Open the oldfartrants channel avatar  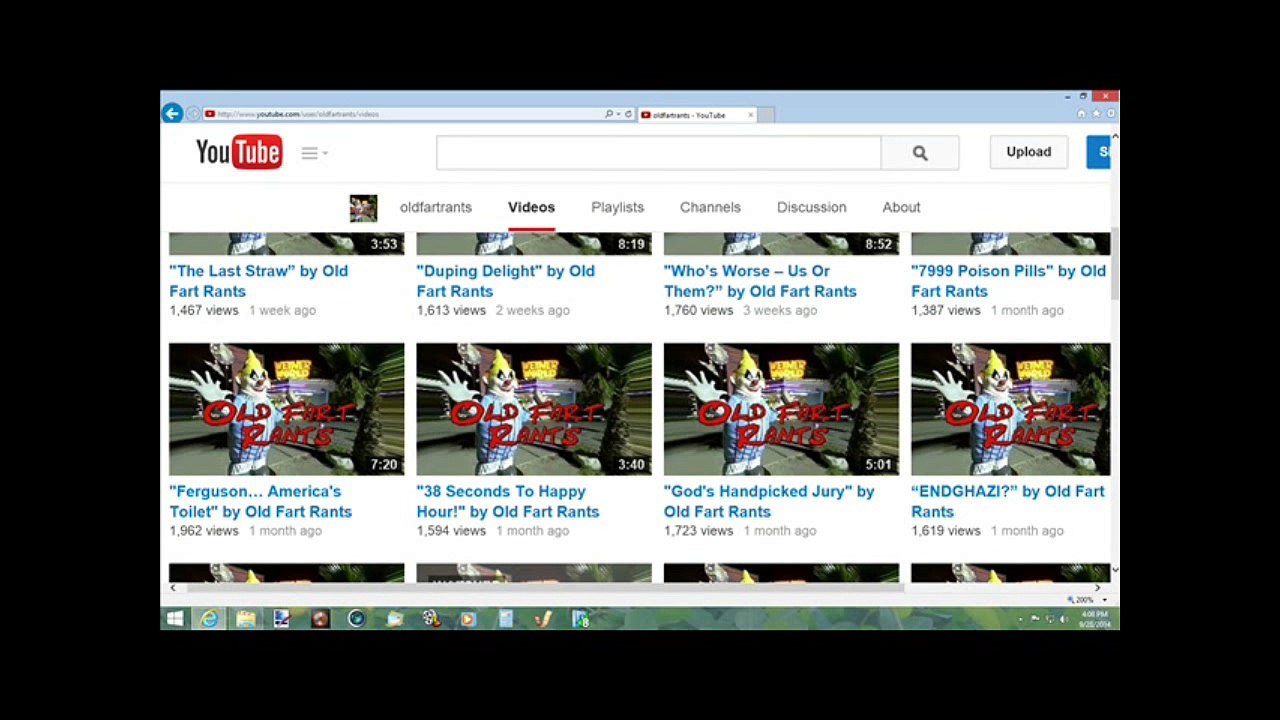(363, 208)
